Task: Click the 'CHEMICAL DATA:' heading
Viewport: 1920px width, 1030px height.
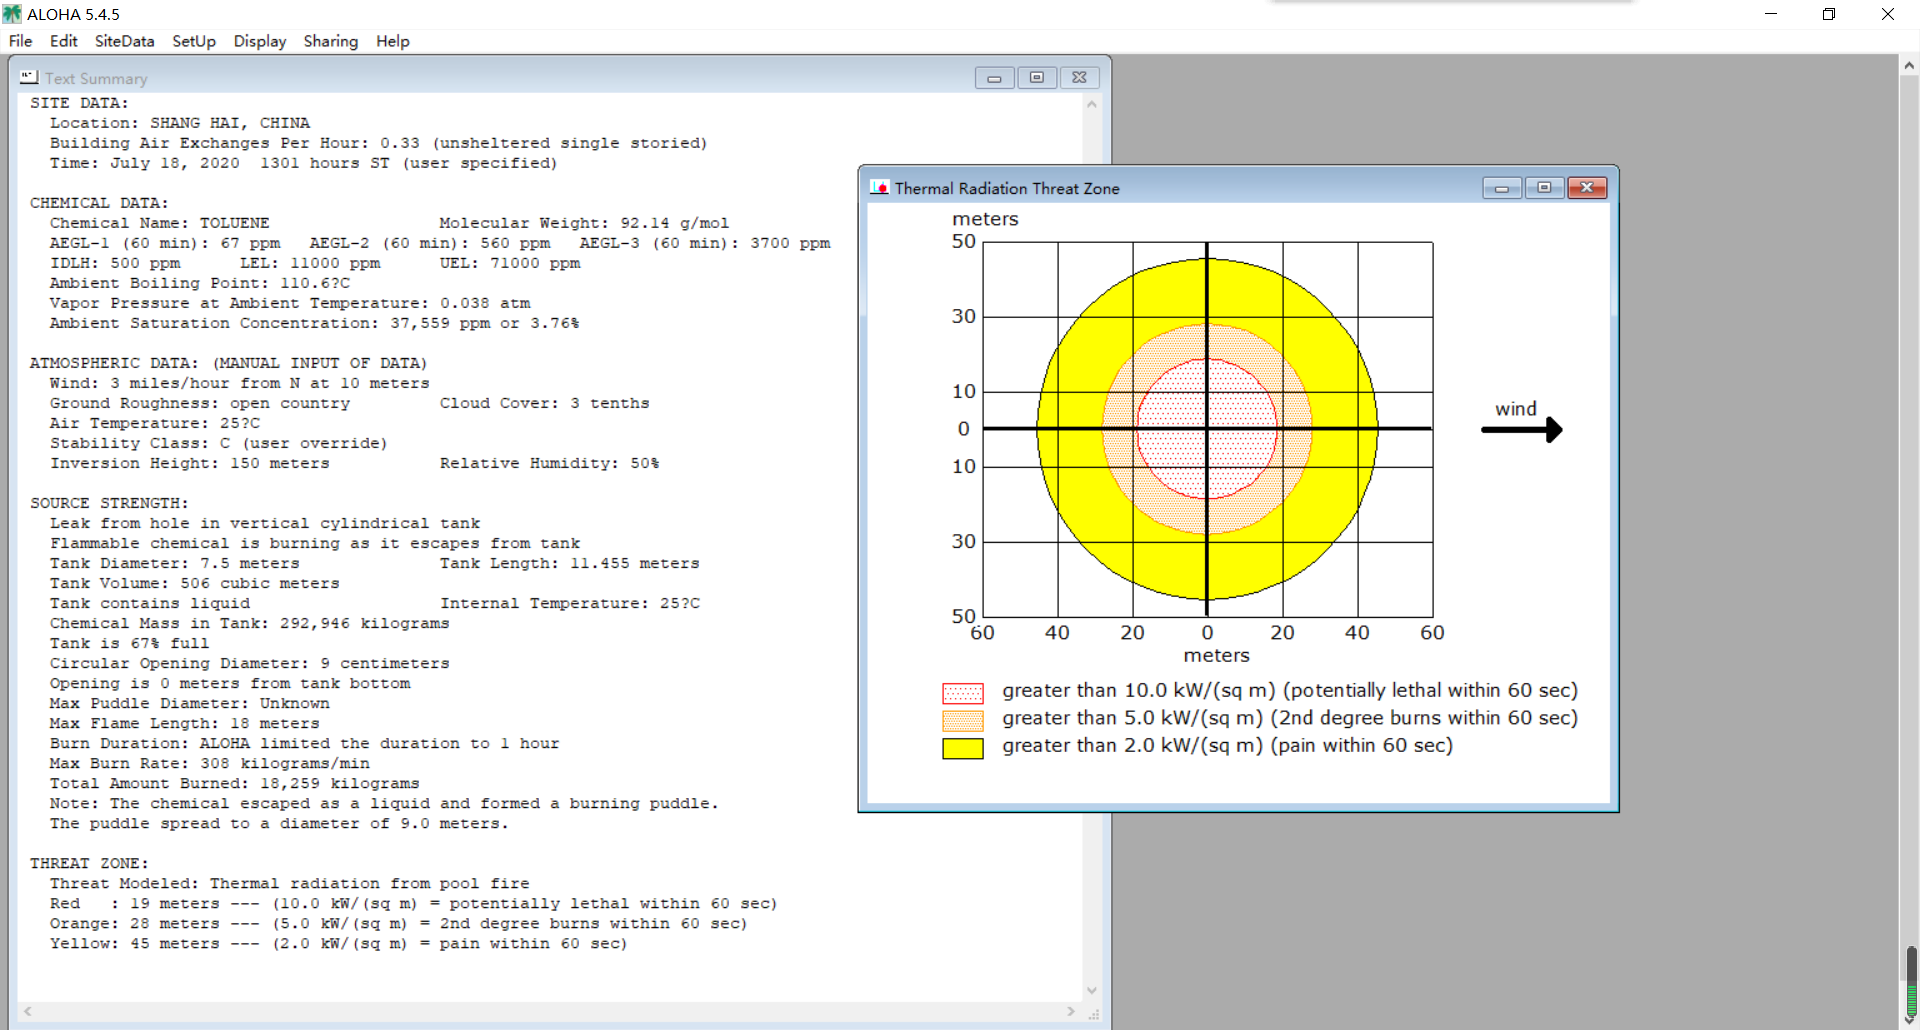Action: tap(99, 203)
